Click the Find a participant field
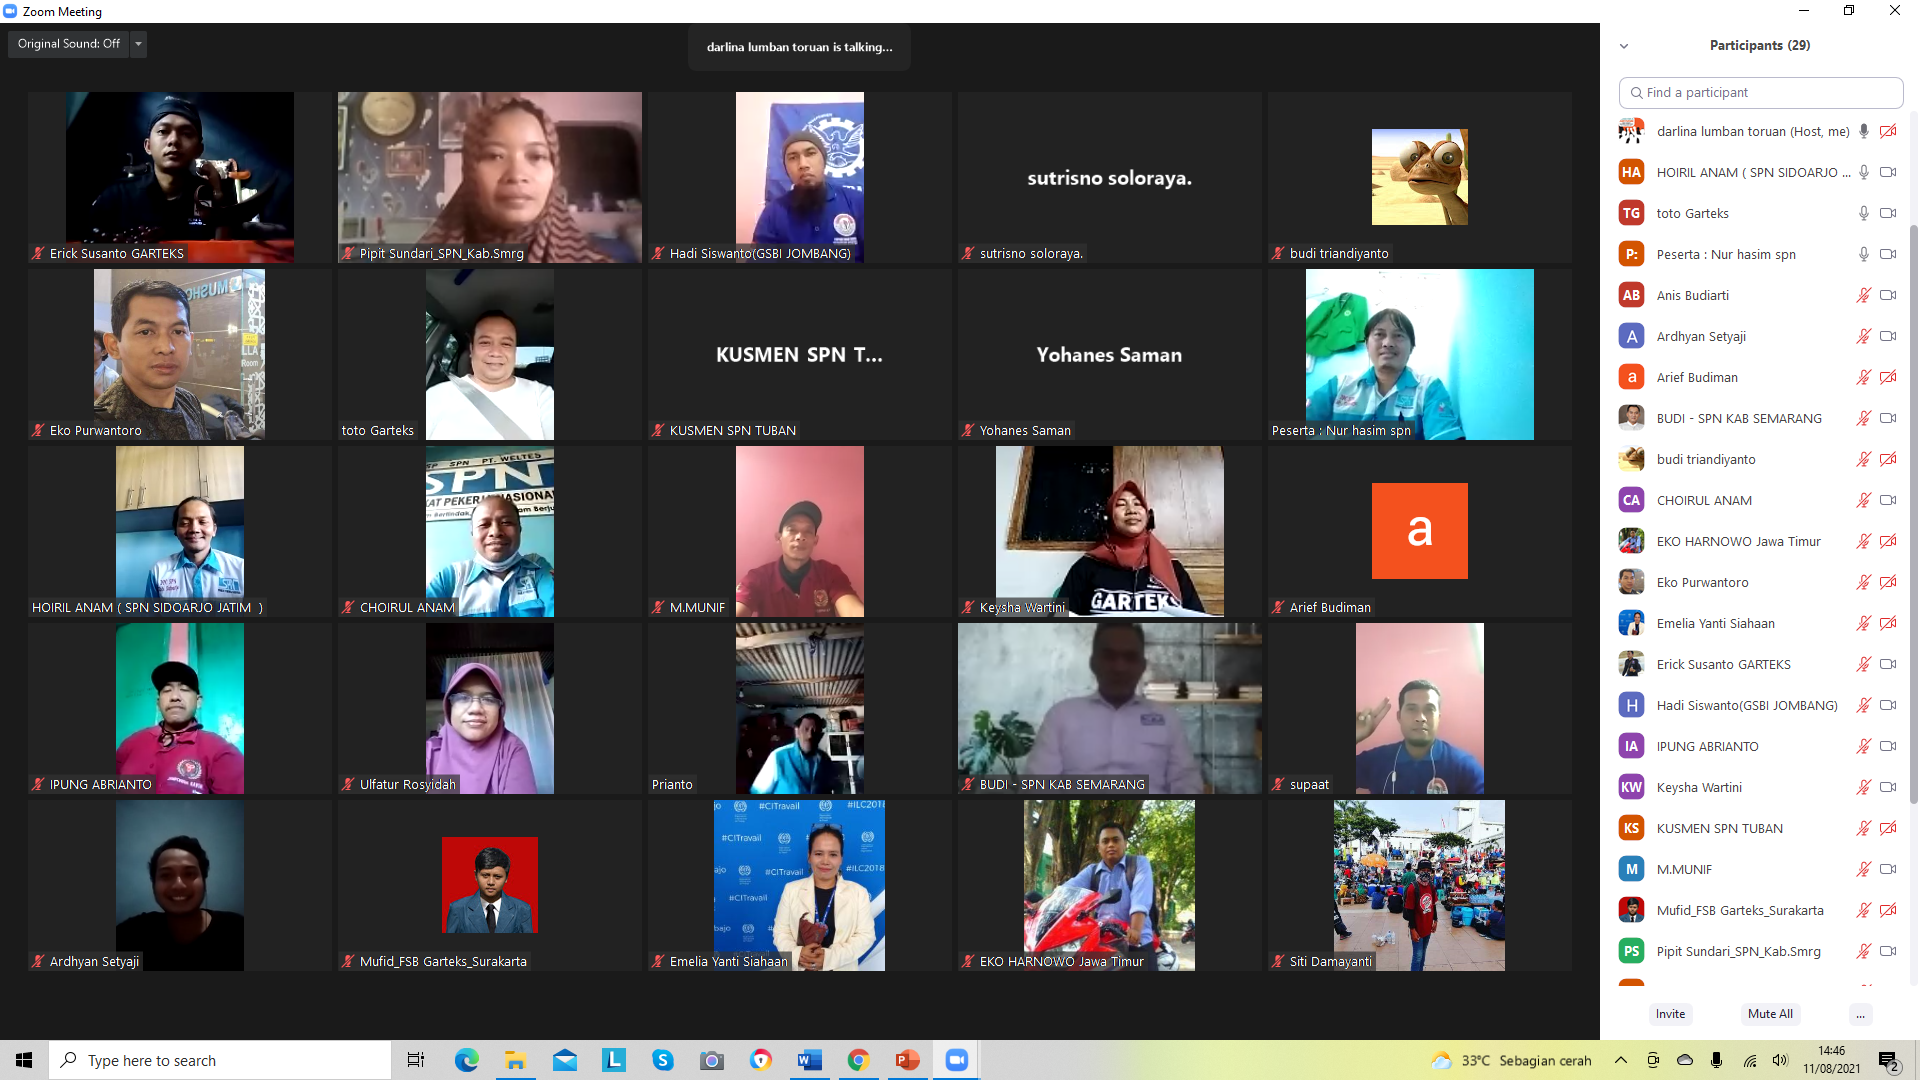The image size is (1920, 1080). (x=1760, y=92)
